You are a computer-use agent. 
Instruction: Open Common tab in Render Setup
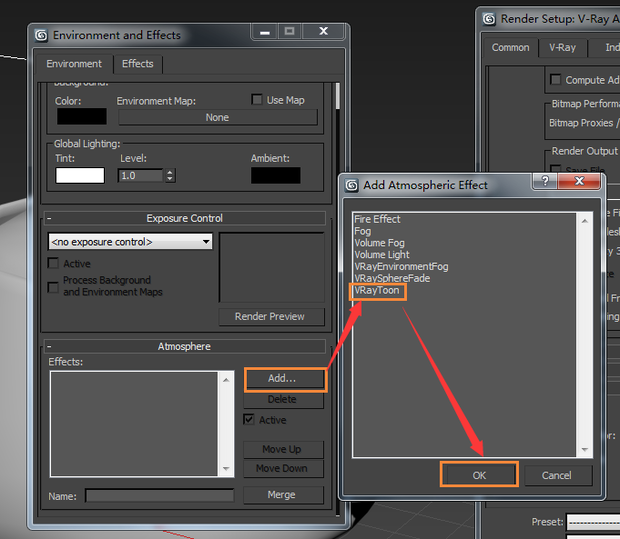tap(510, 47)
